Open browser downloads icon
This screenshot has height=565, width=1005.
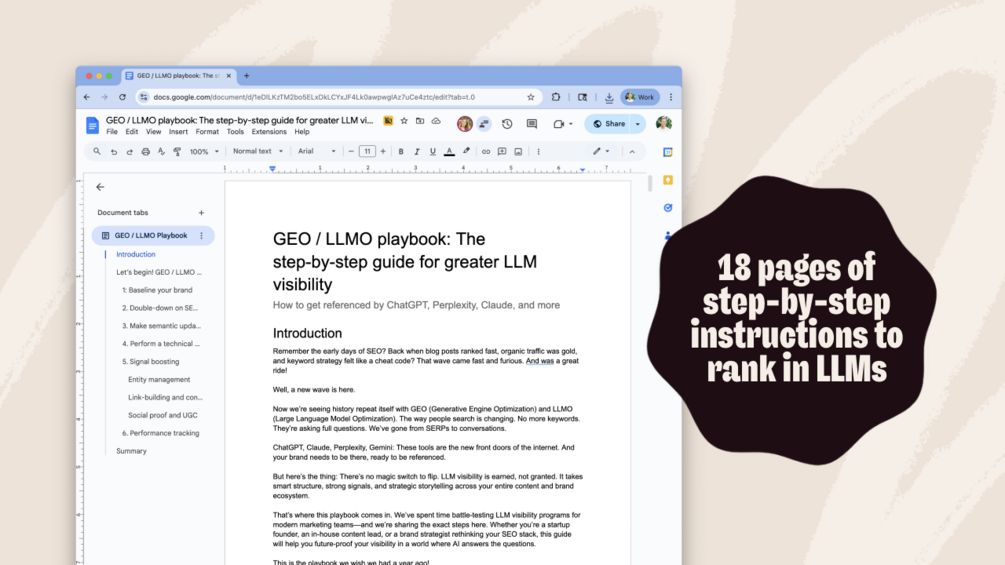609,97
